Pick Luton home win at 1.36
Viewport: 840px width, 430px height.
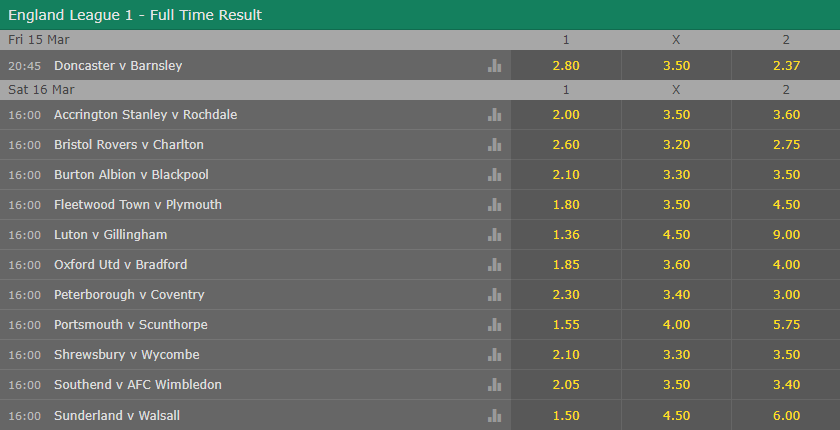coord(566,235)
